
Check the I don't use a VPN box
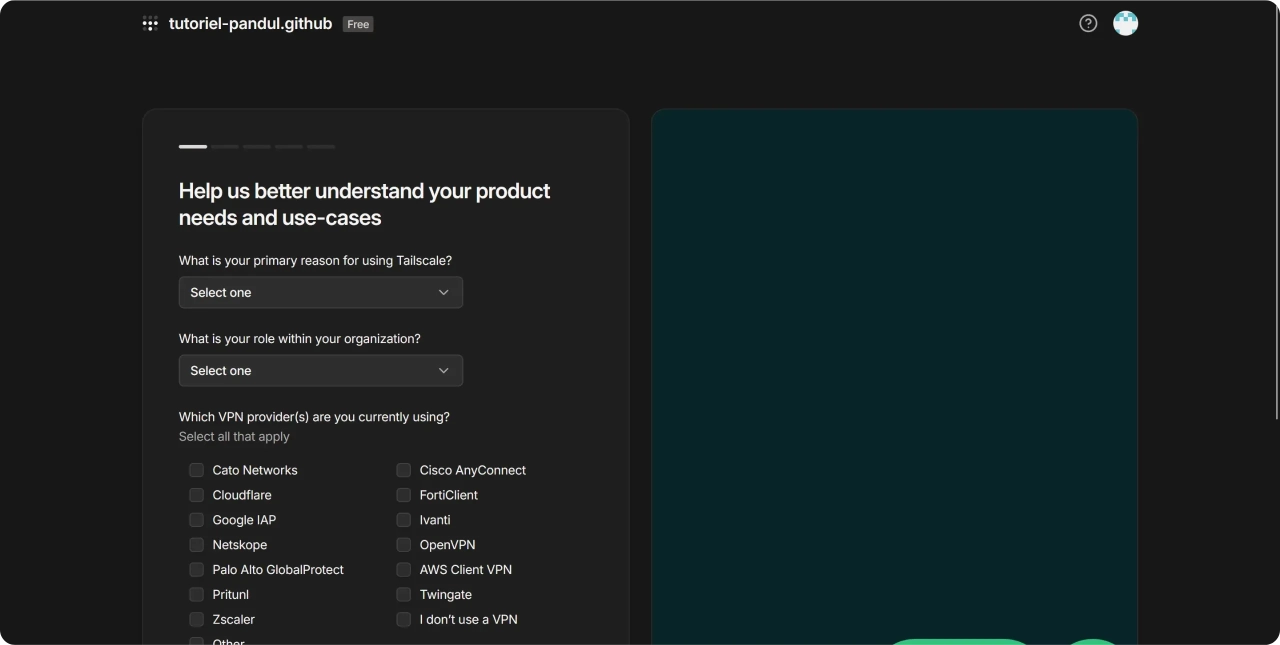click(x=403, y=620)
